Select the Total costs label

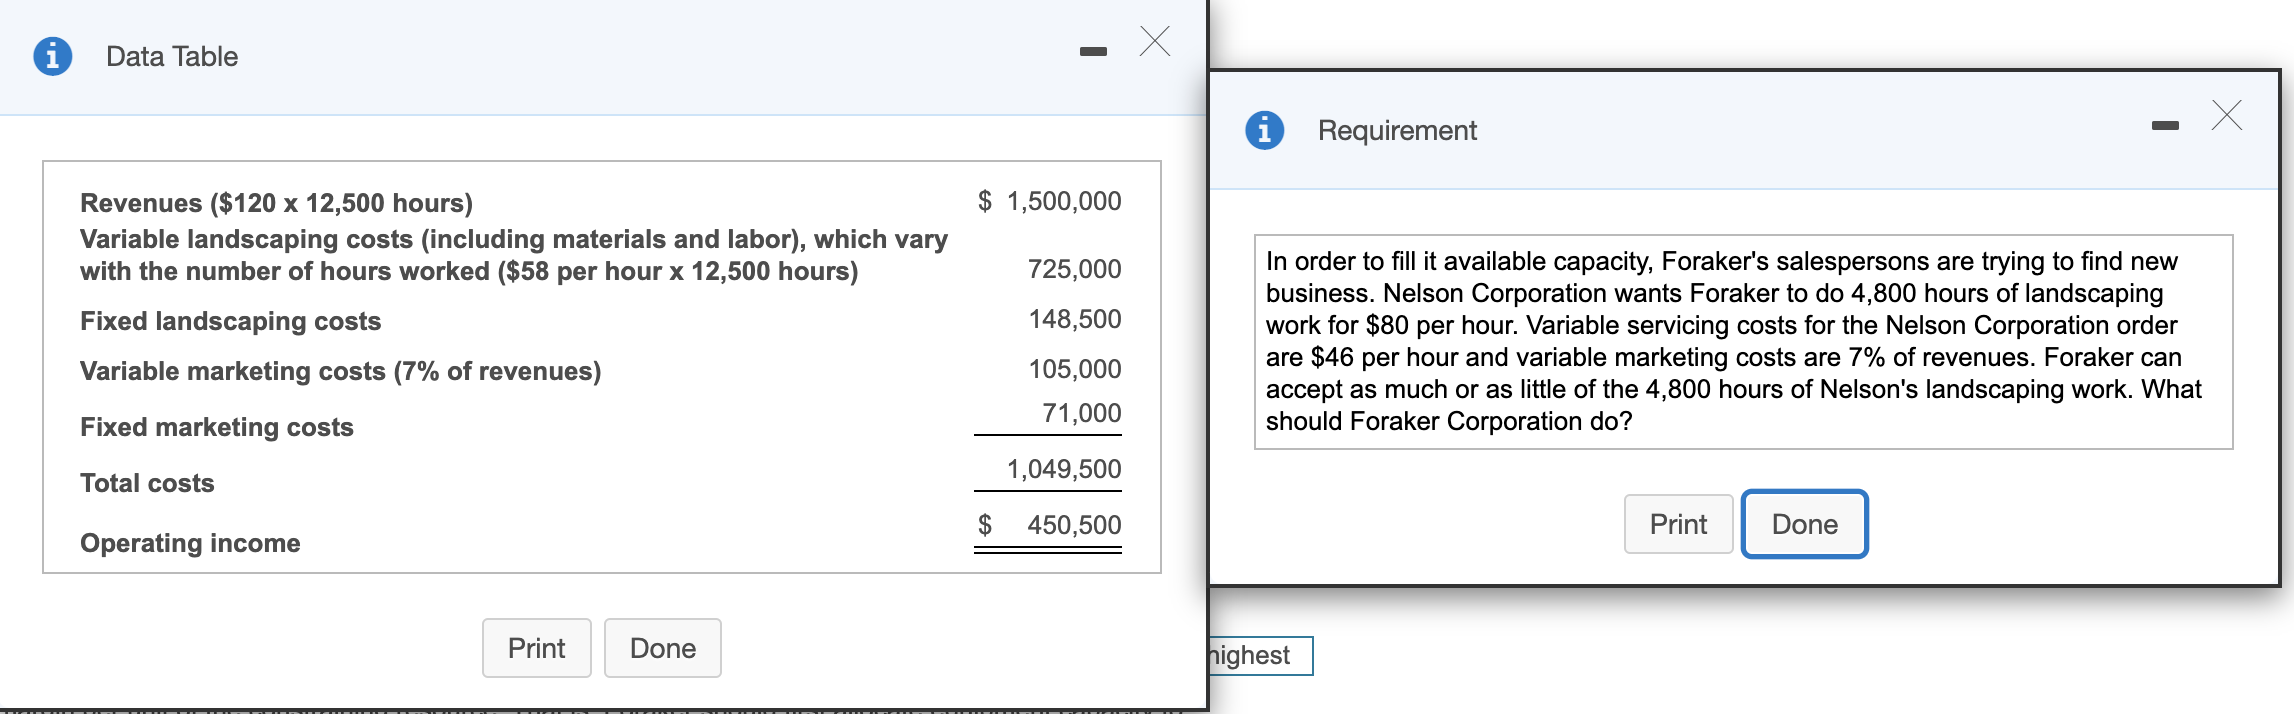[147, 483]
